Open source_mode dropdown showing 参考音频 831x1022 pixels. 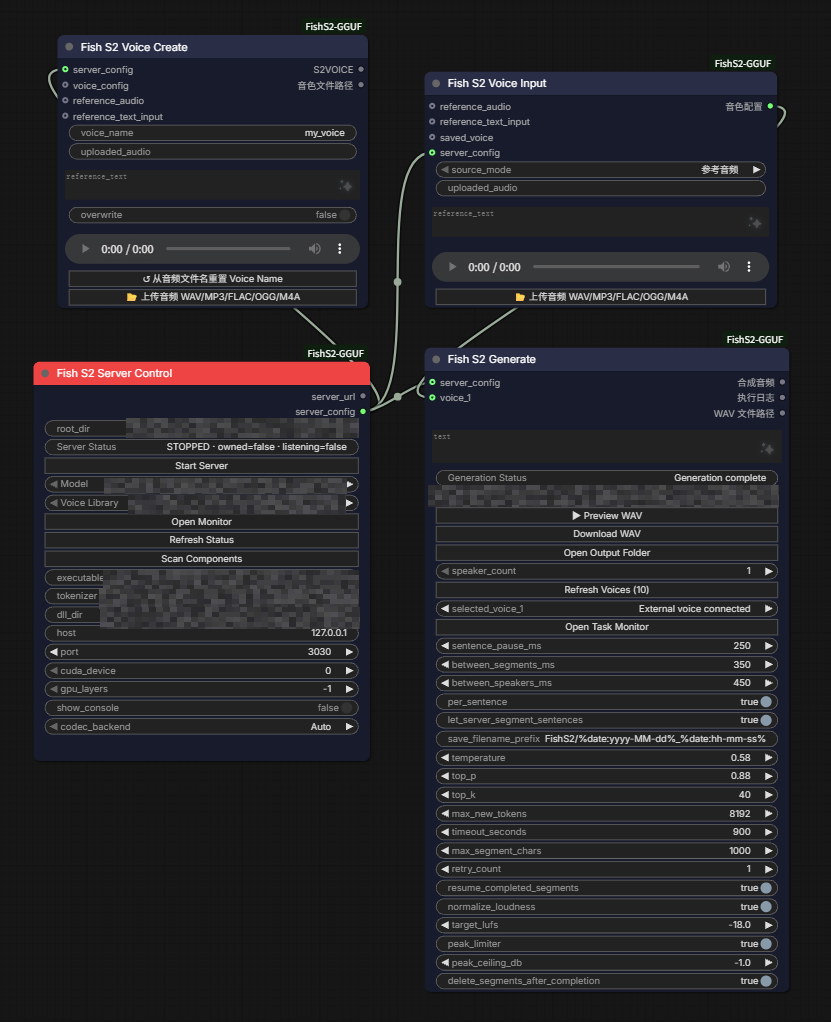click(600, 169)
